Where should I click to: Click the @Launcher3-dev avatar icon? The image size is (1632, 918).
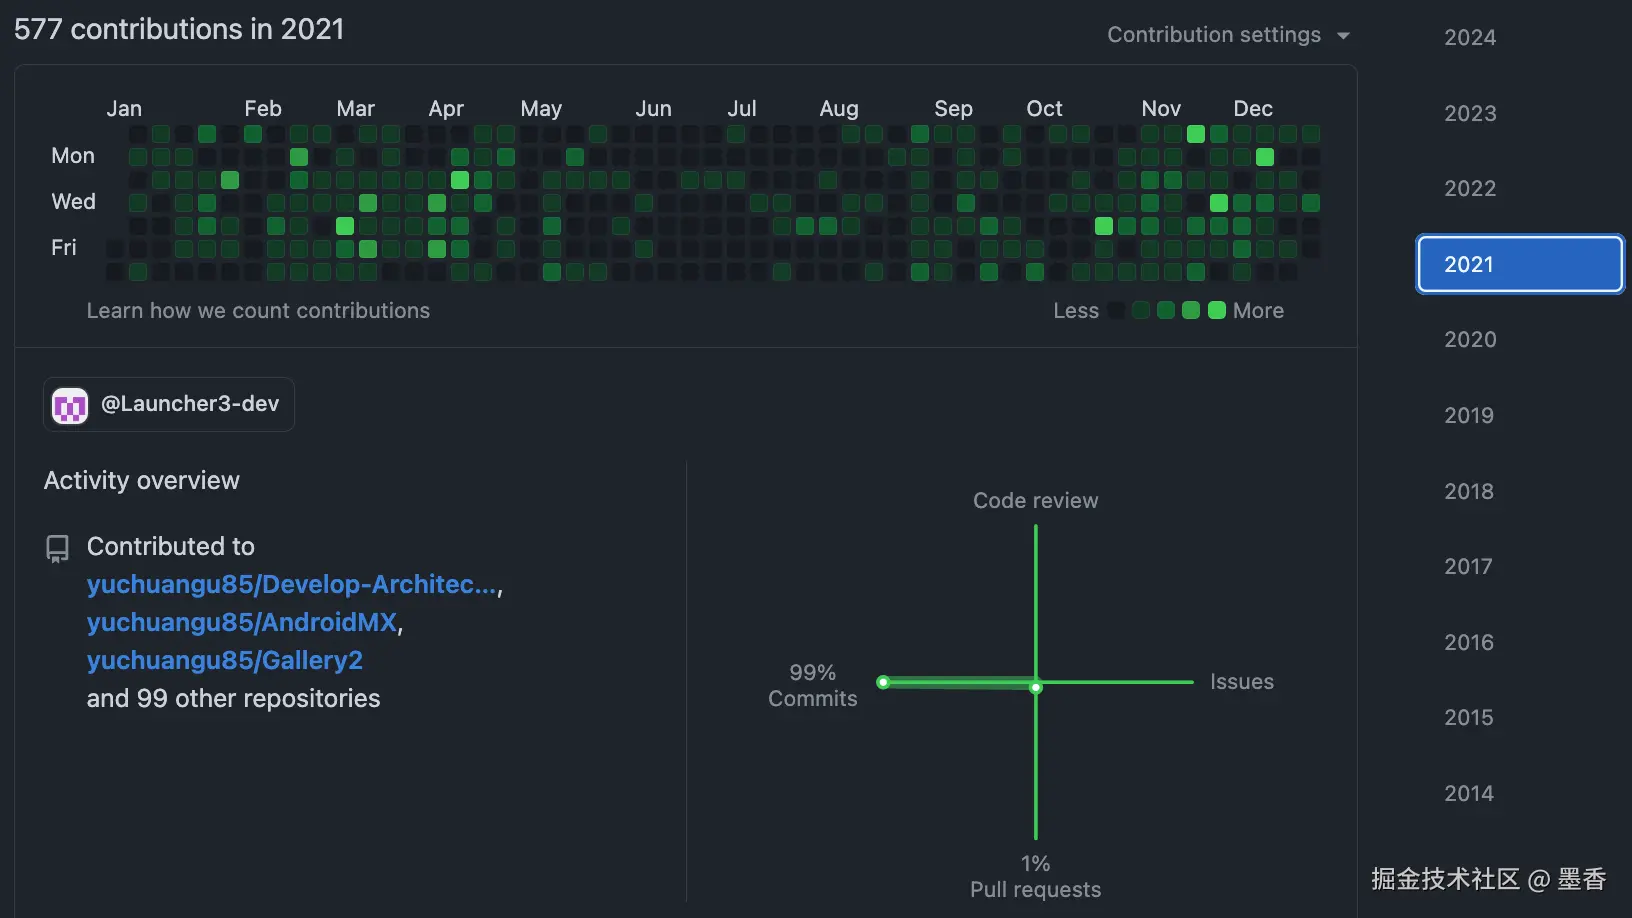(69, 404)
